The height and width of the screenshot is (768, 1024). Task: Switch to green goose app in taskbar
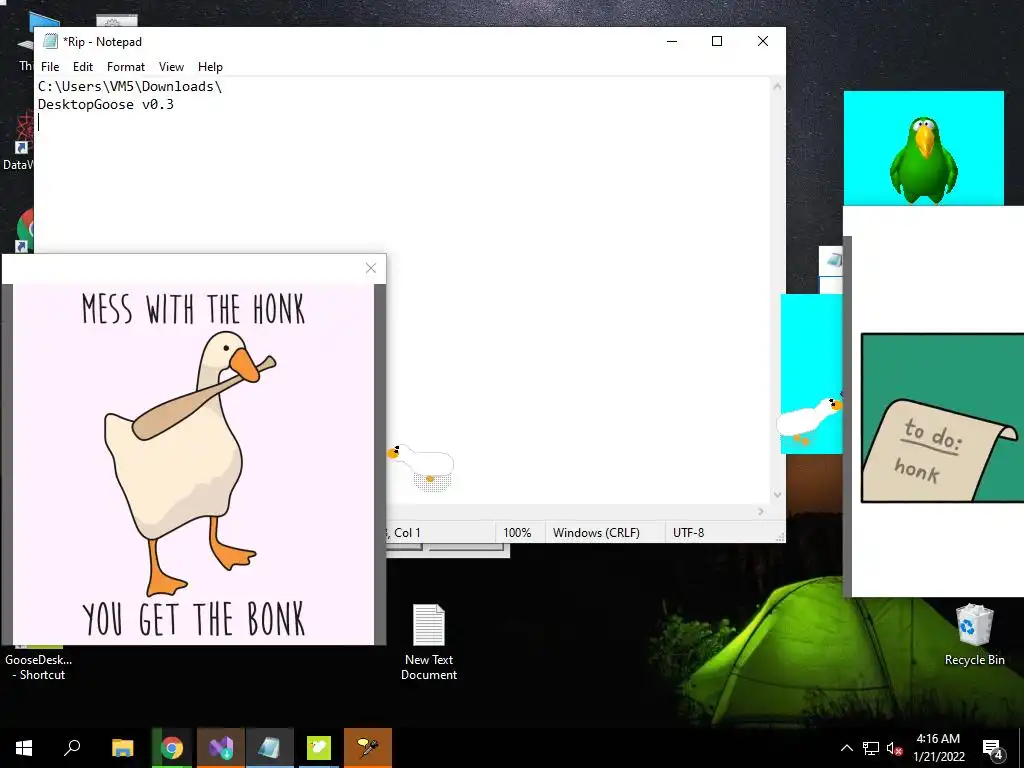click(319, 748)
